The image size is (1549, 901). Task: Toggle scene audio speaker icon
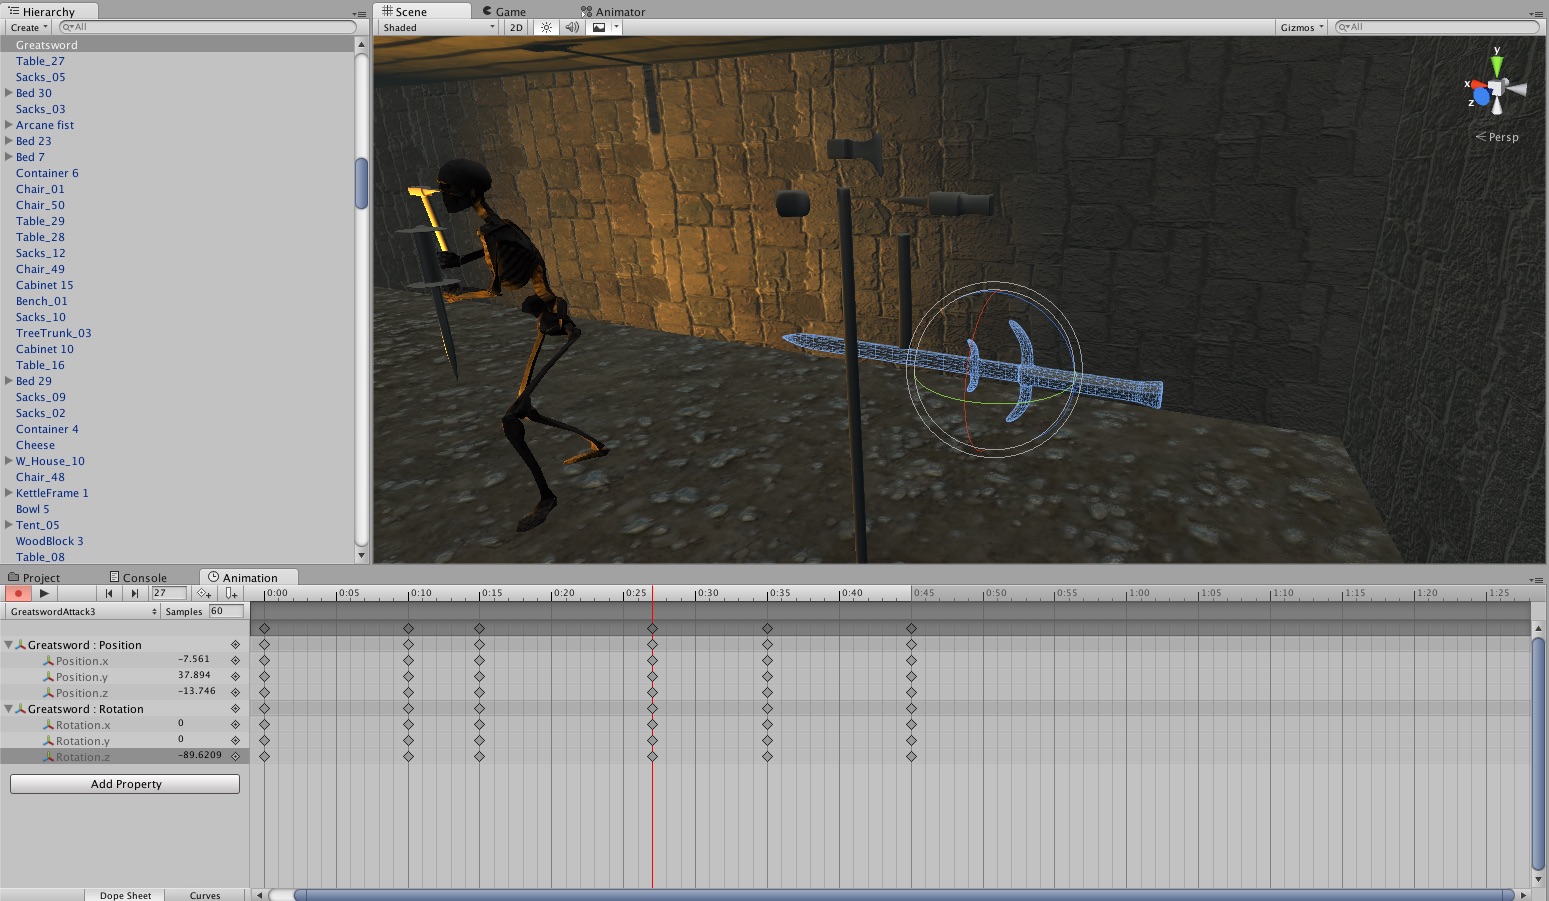[x=571, y=27]
